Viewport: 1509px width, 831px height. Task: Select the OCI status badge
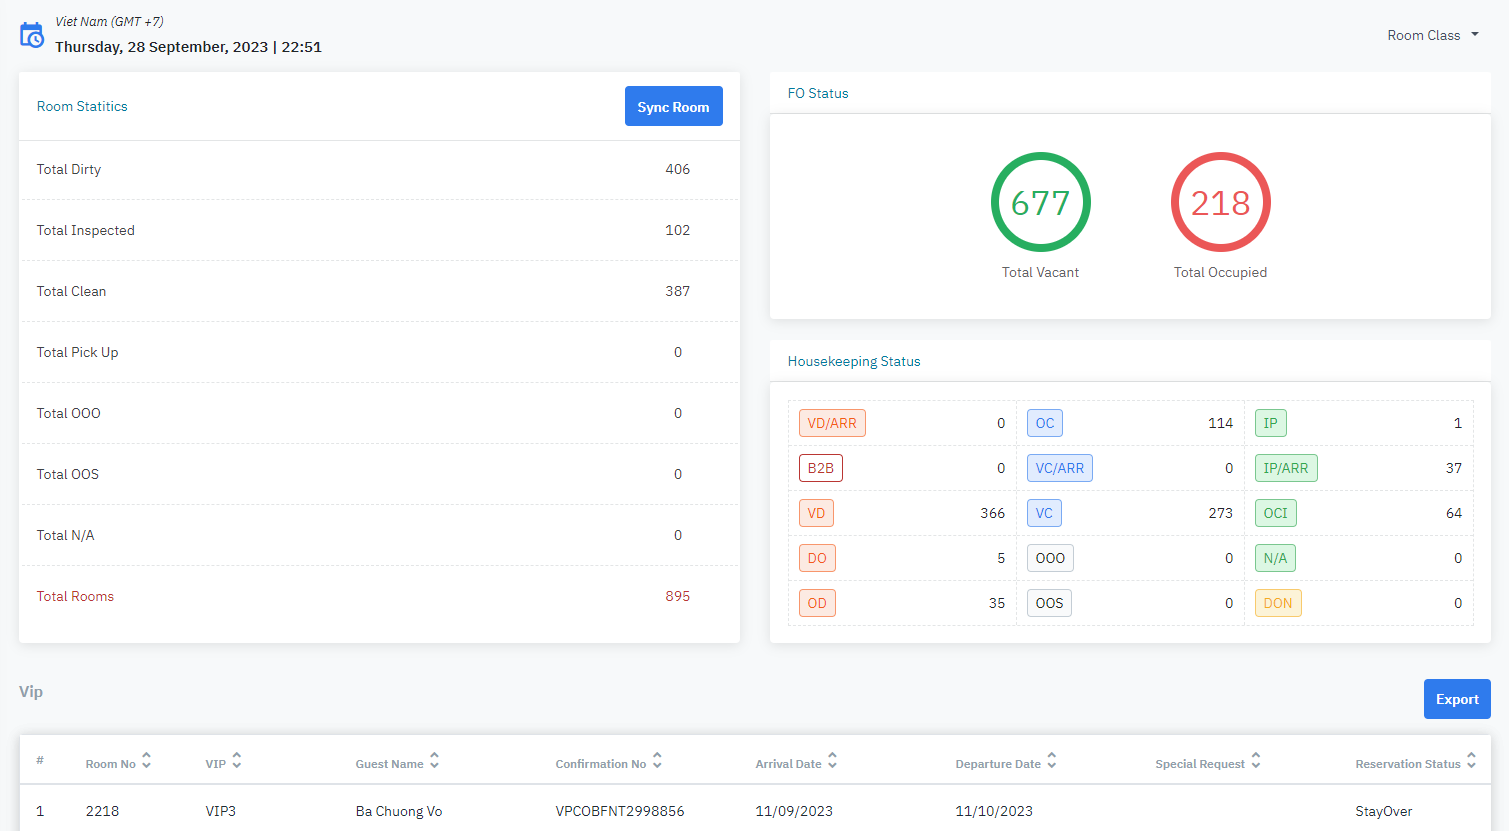(x=1275, y=513)
